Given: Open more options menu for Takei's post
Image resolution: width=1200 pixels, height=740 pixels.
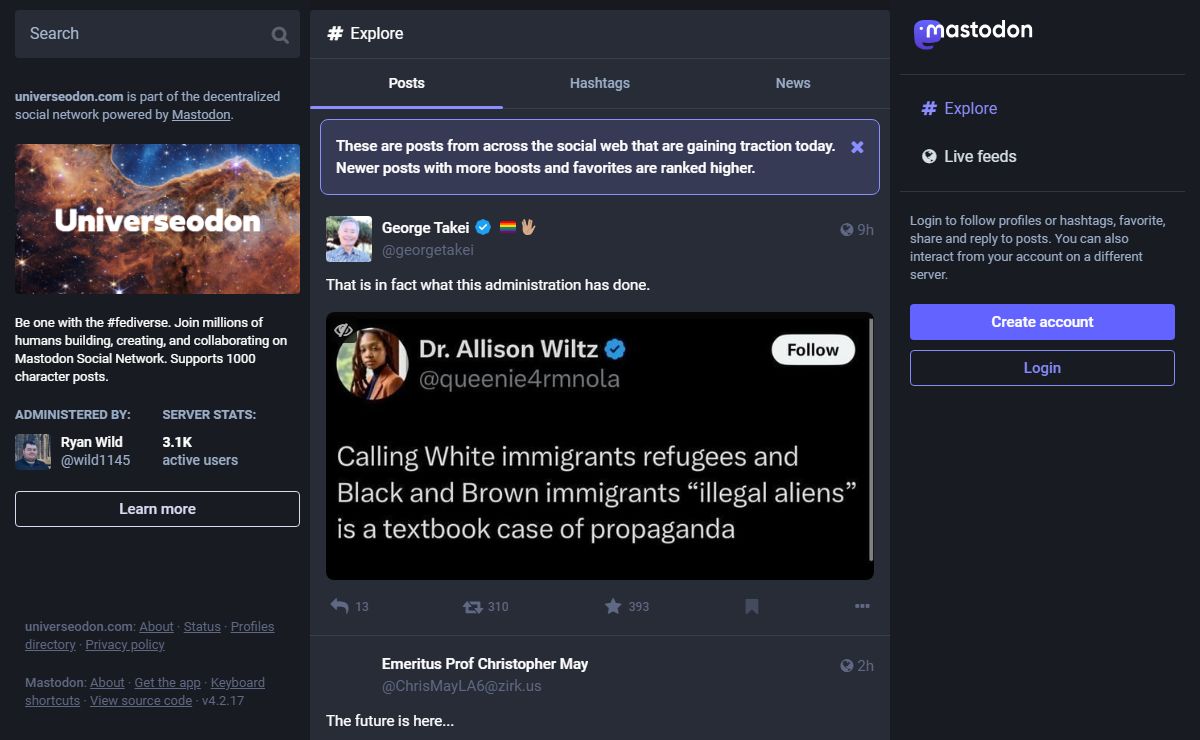Looking at the screenshot, I should pyautogui.click(x=862, y=606).
